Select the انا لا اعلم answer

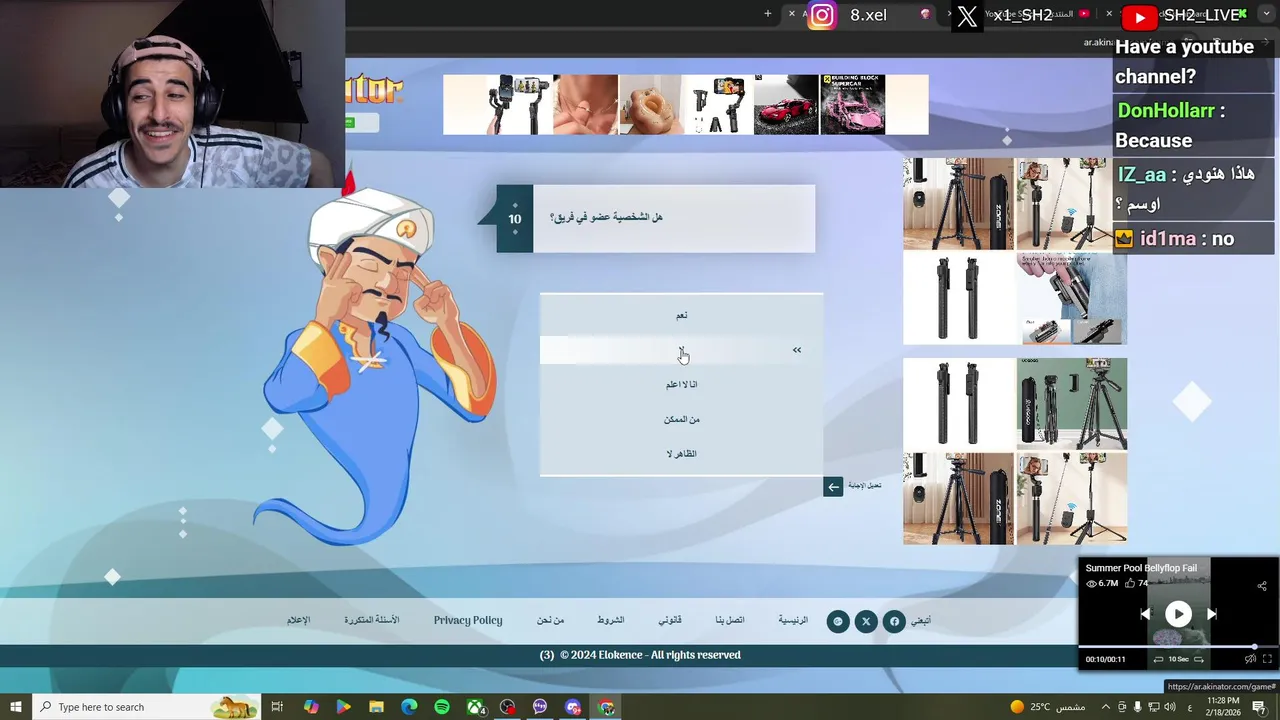click(x=681, y=384)
